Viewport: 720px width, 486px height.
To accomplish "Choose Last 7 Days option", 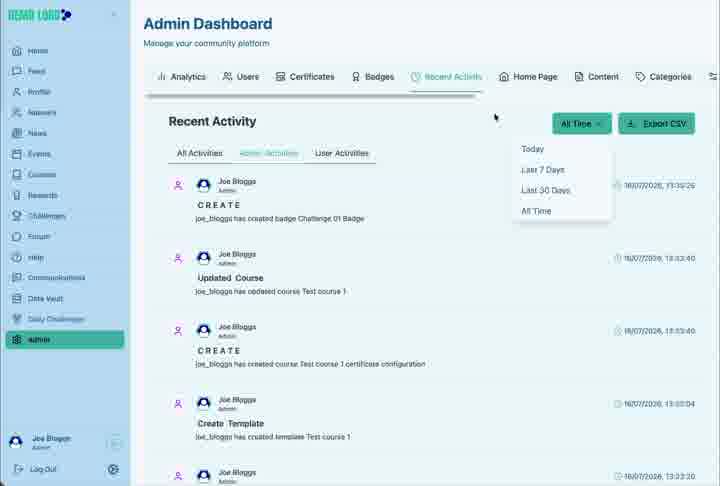I will pos(543,170).
